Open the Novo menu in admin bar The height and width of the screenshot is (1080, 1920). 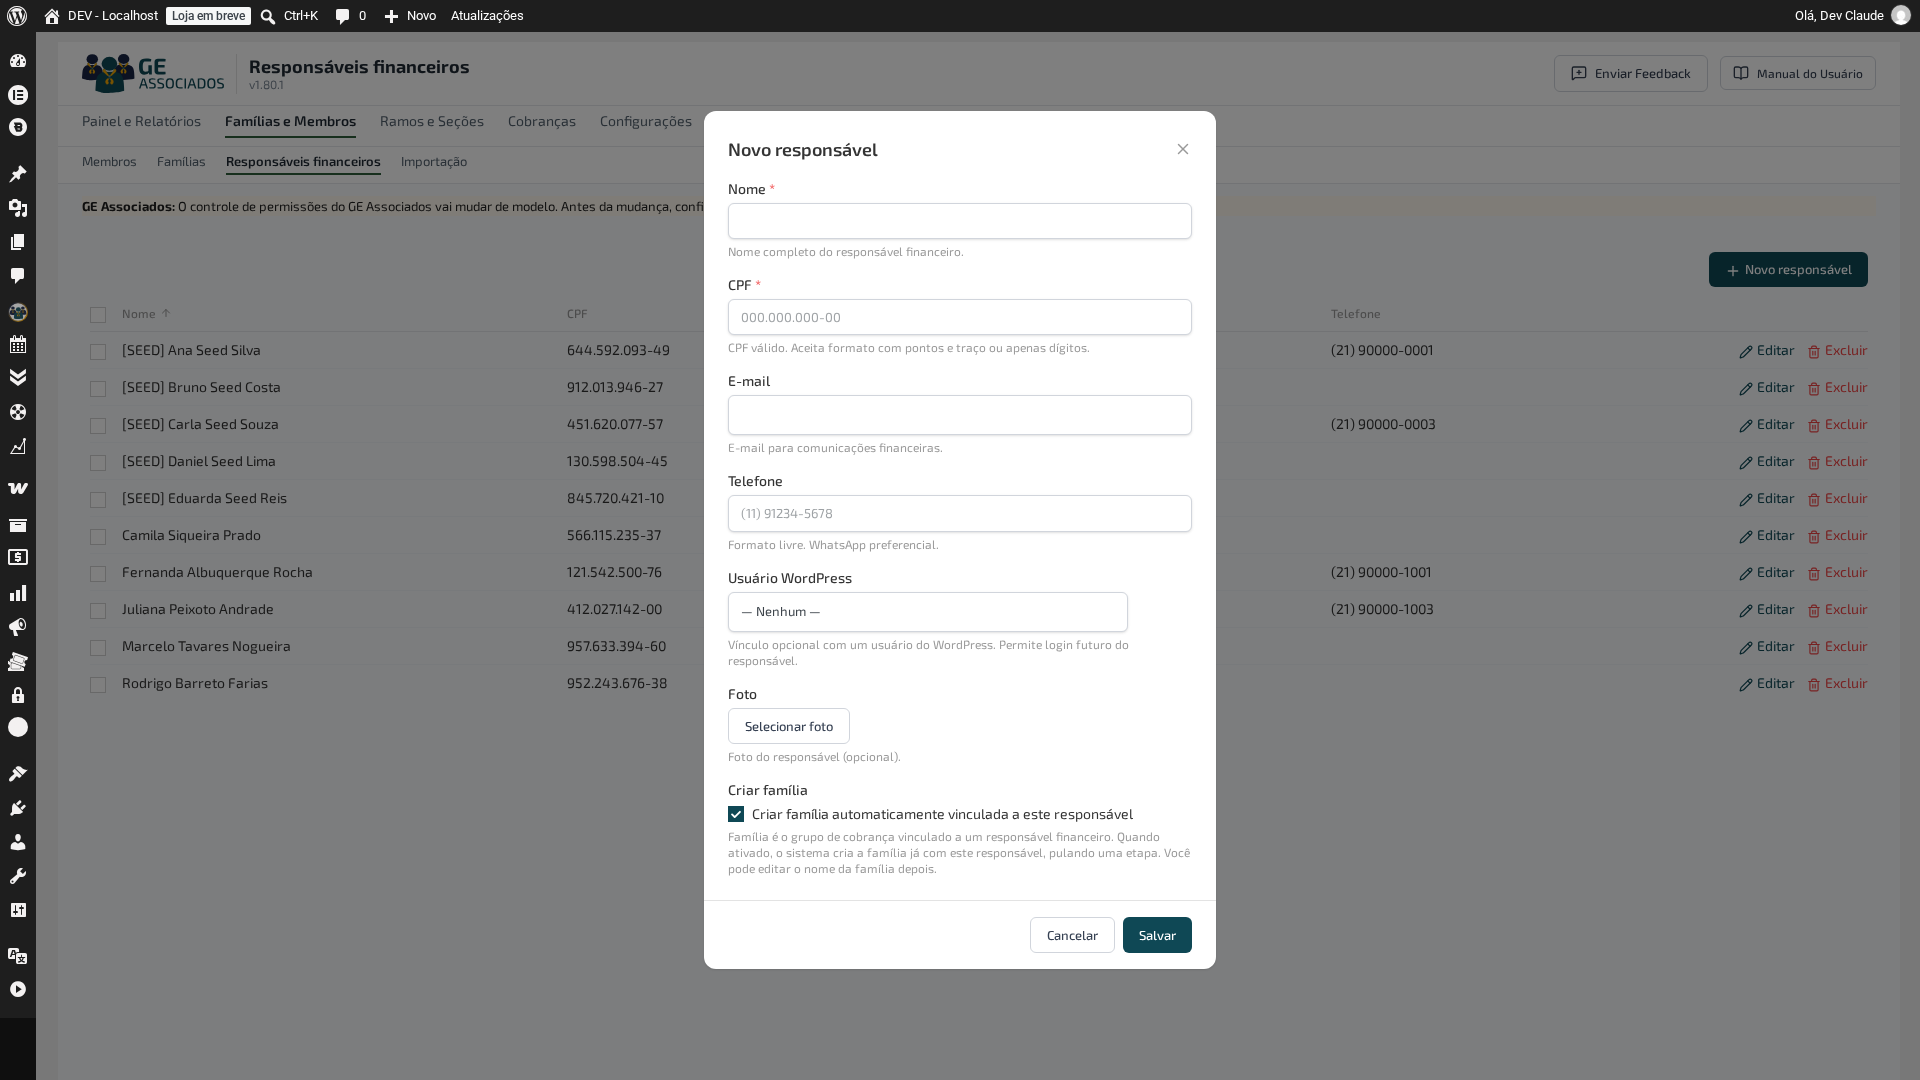(x=411, y=16)
